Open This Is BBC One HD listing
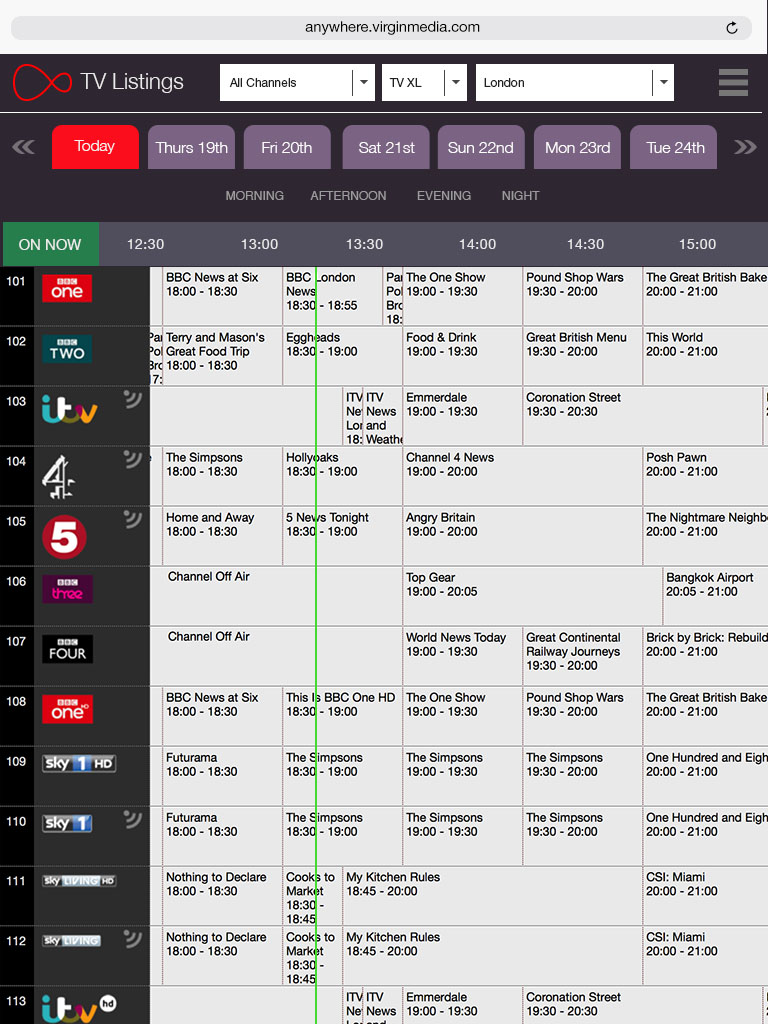 tap(342, 716)
